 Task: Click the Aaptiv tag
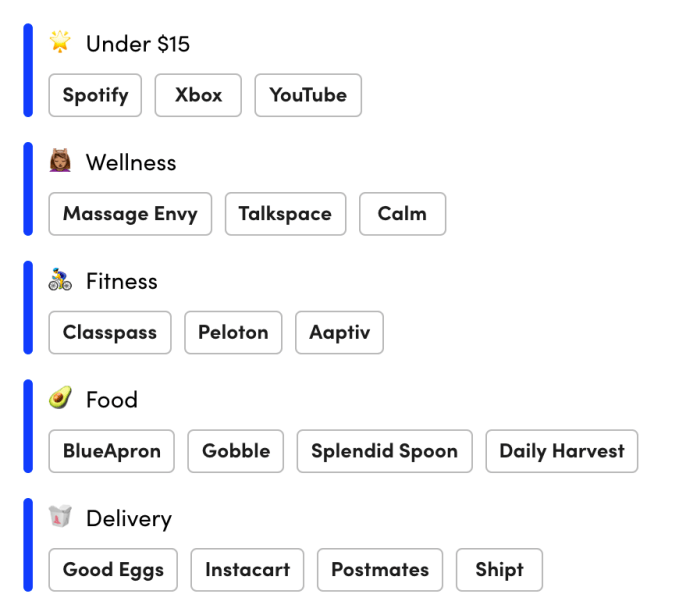(339, 333)
